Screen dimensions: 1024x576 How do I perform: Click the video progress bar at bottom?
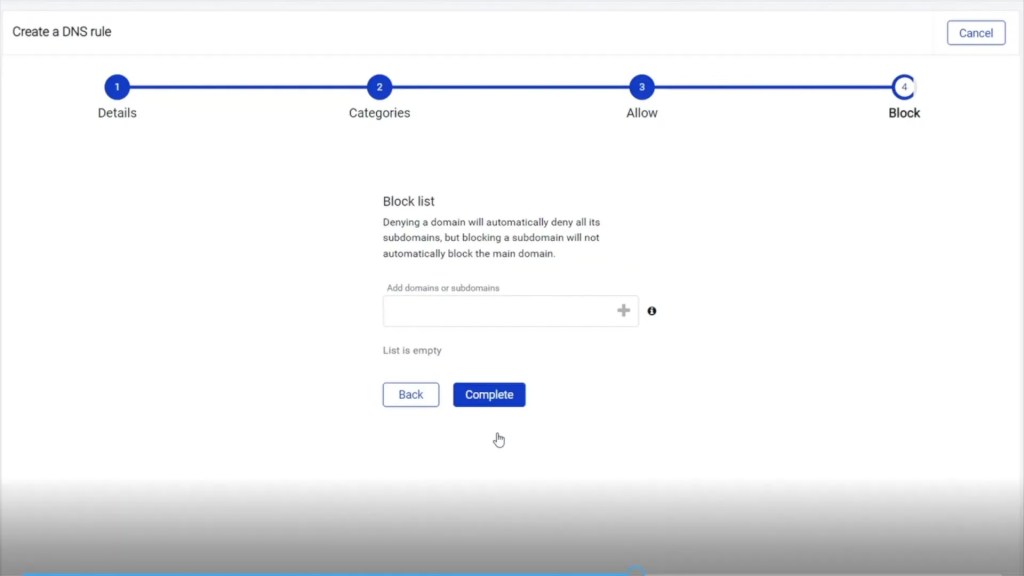pyautogui.click(x=512, y=573)
